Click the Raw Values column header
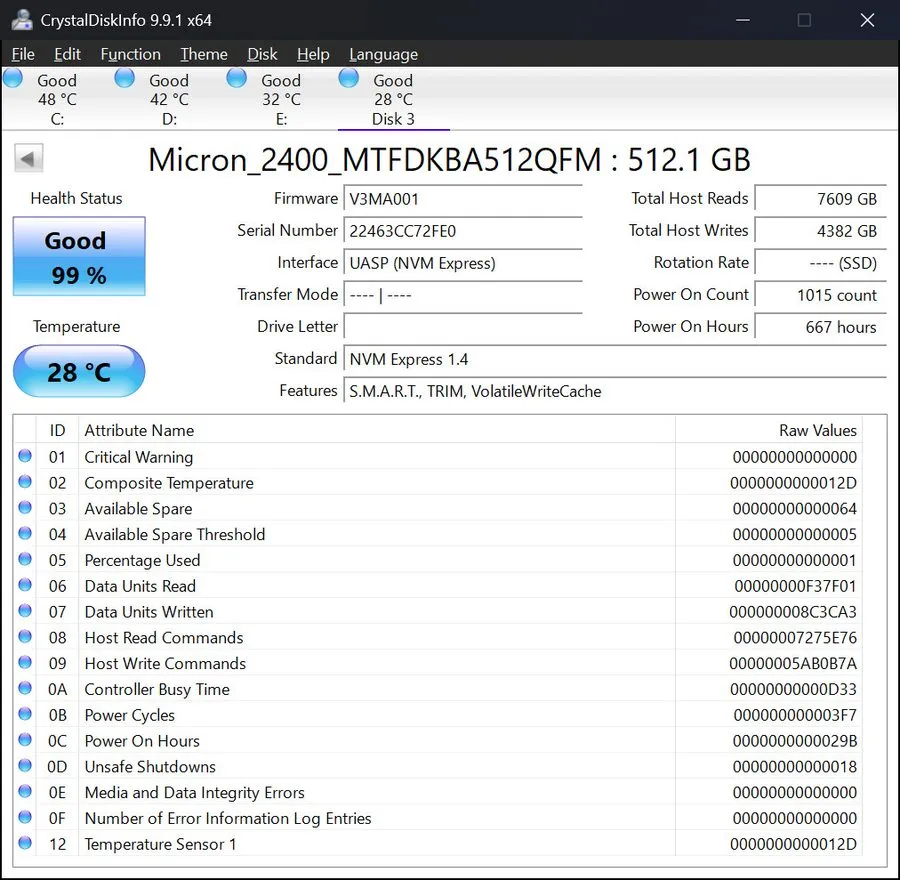Screen dimensions: 900x880 tap(769, 431)
